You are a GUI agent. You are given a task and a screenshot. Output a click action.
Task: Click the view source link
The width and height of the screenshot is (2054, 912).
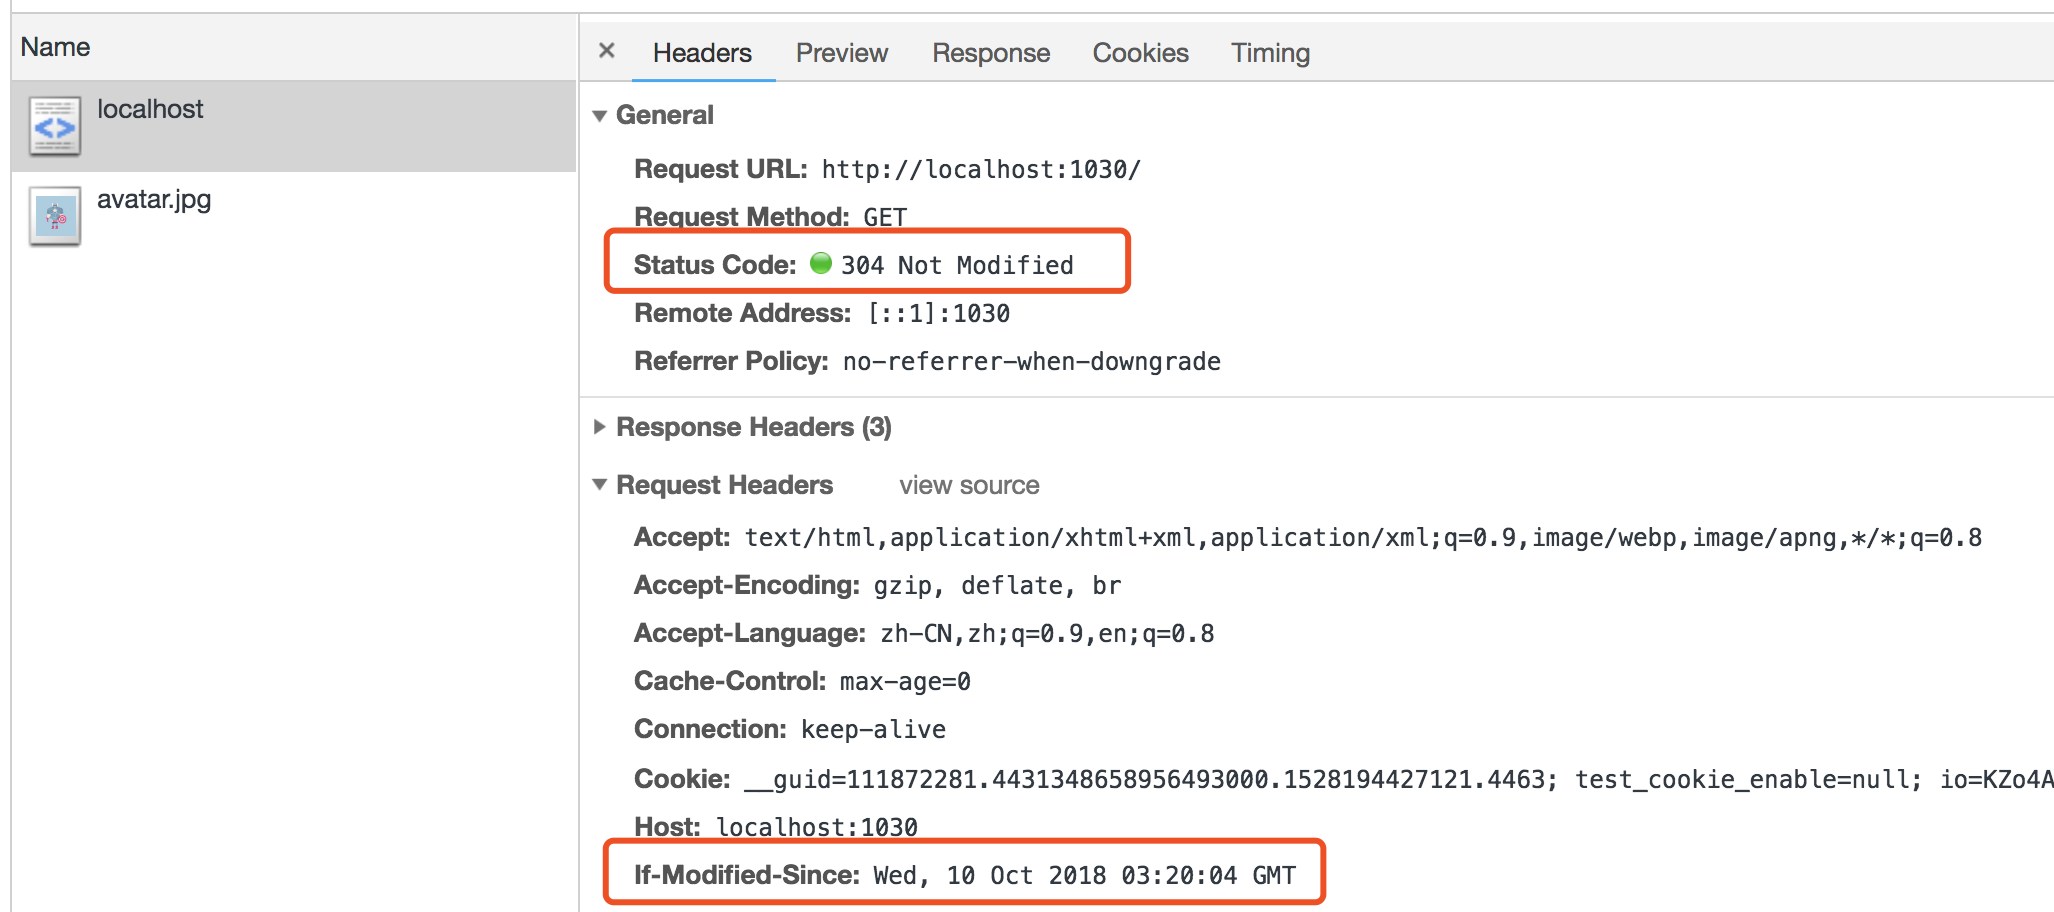pyautogui.click(x=968, y=486)
